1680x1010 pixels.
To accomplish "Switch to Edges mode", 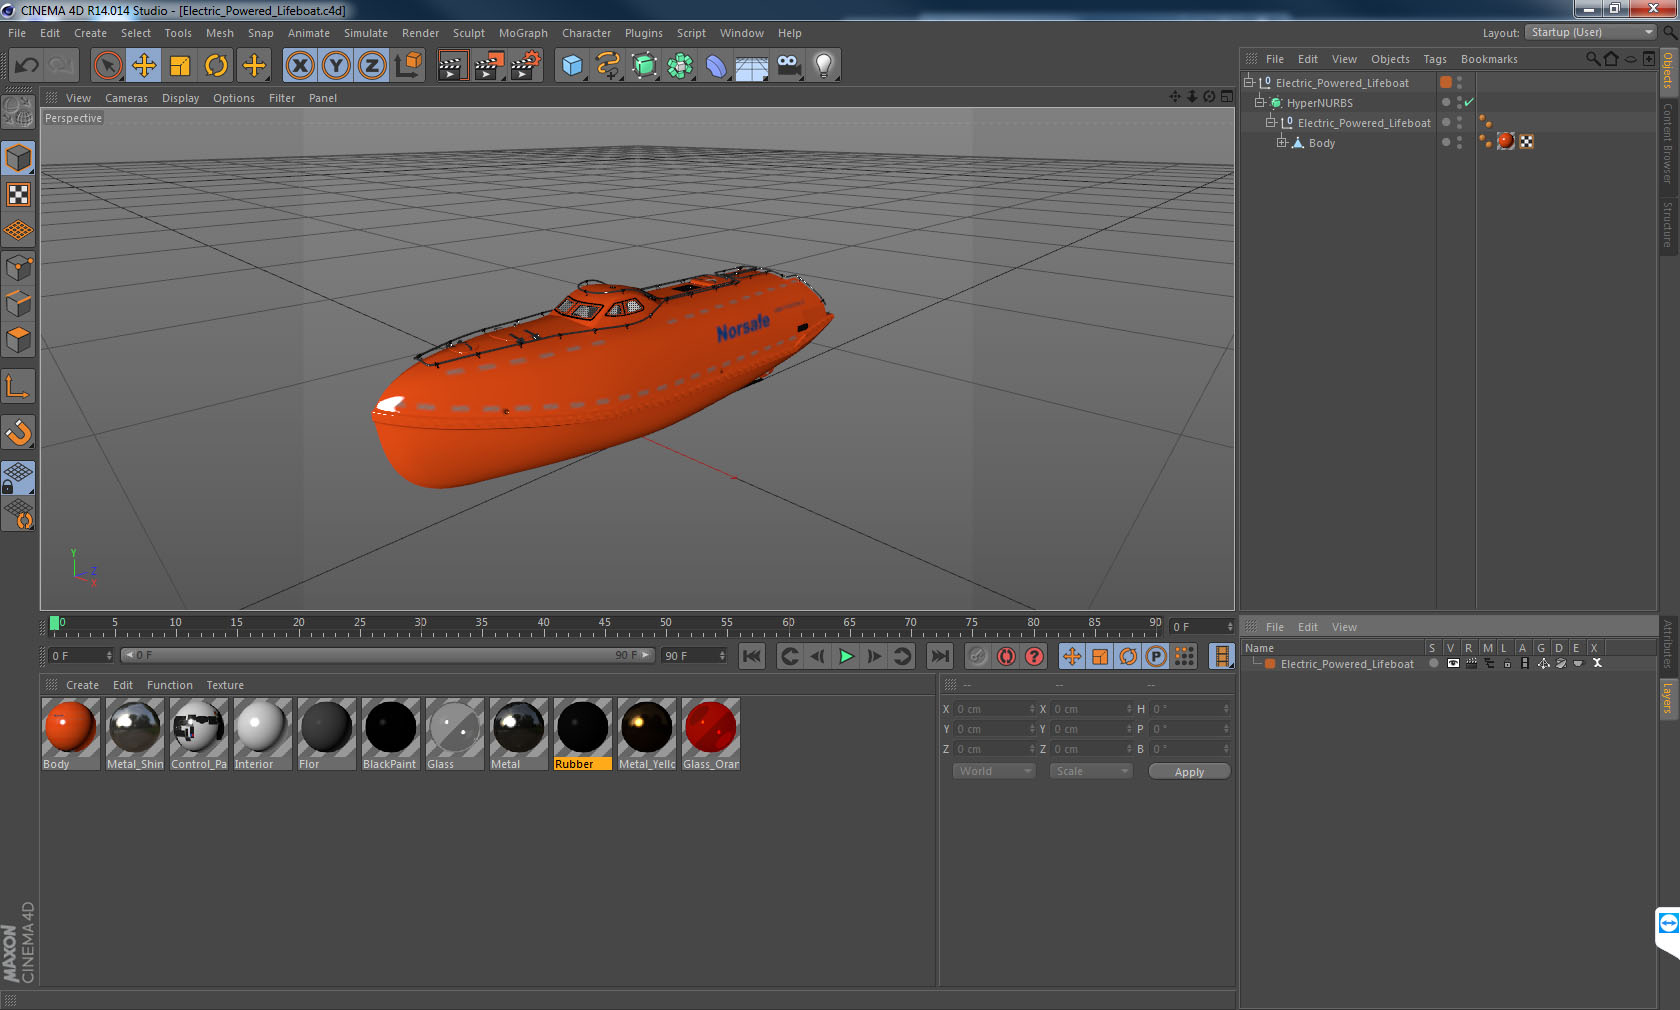I will click(18, 304).
